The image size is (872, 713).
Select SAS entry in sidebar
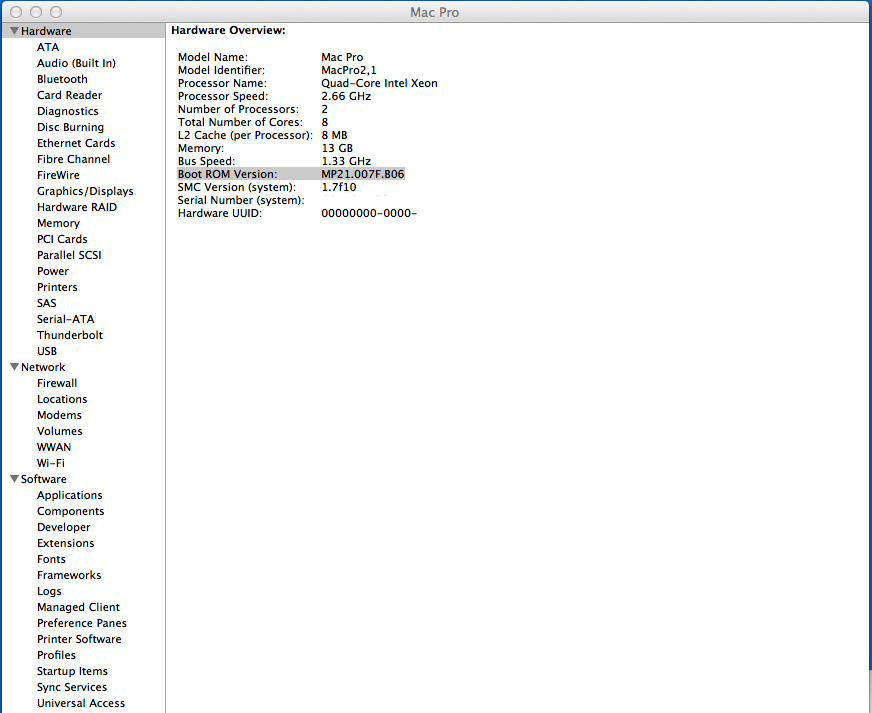point(47,303)
